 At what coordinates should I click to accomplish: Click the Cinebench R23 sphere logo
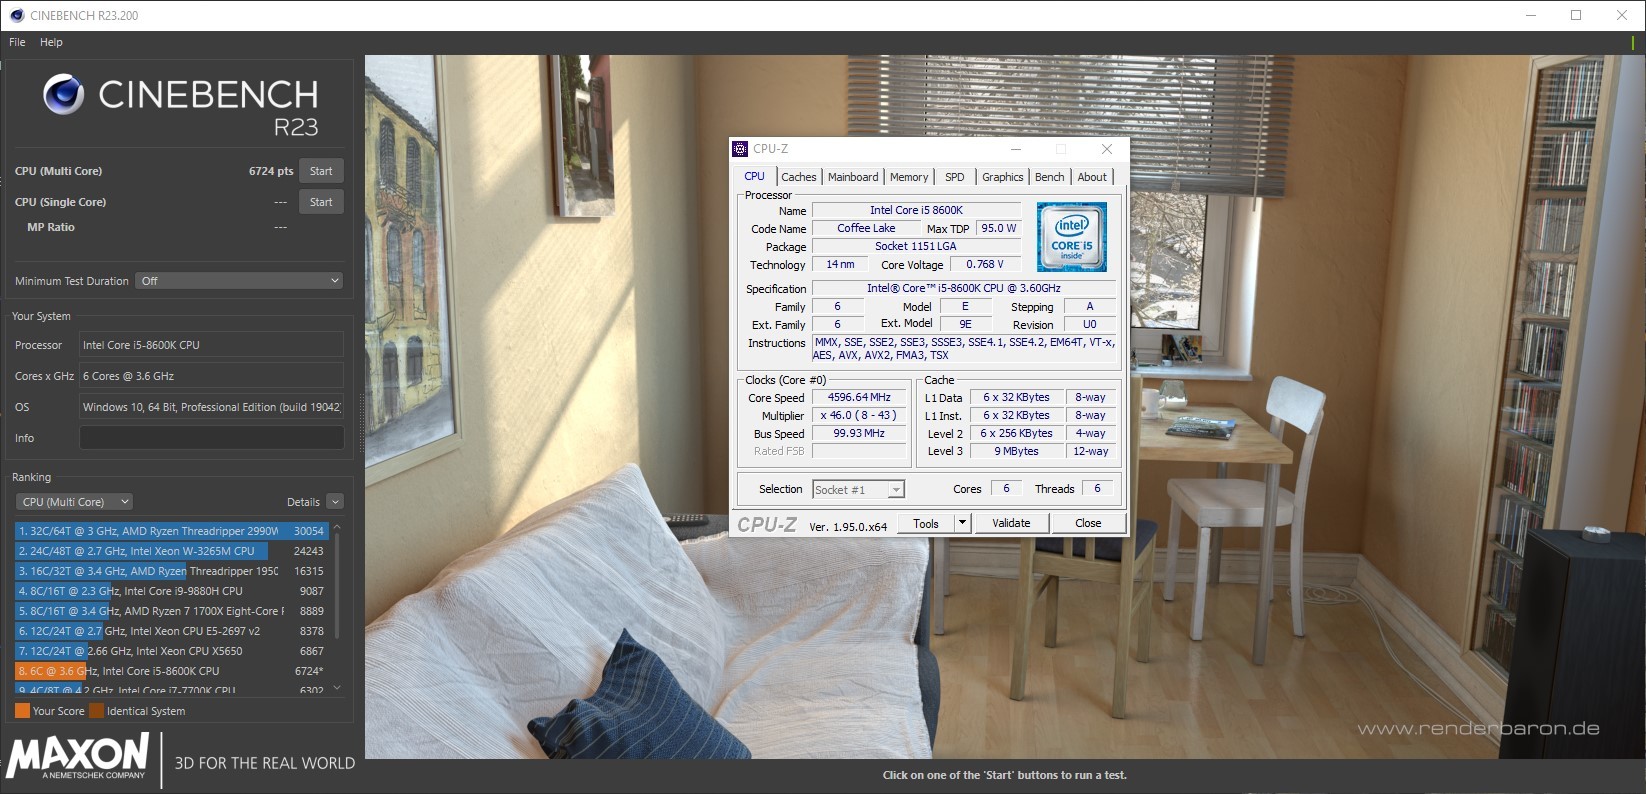[x=63, y=95]
